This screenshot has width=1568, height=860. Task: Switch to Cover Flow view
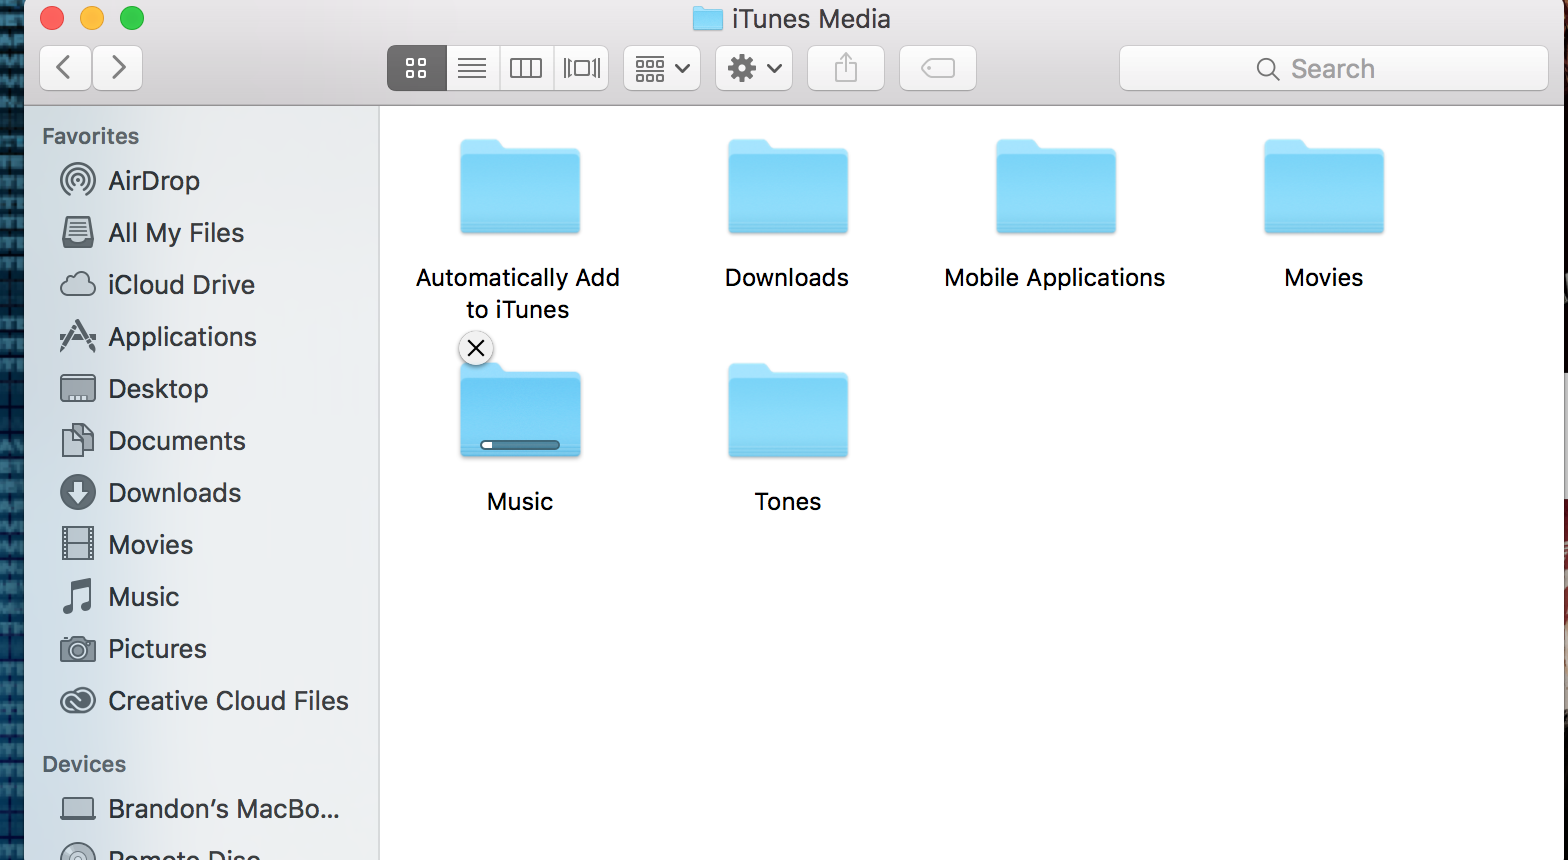point(582,68)
